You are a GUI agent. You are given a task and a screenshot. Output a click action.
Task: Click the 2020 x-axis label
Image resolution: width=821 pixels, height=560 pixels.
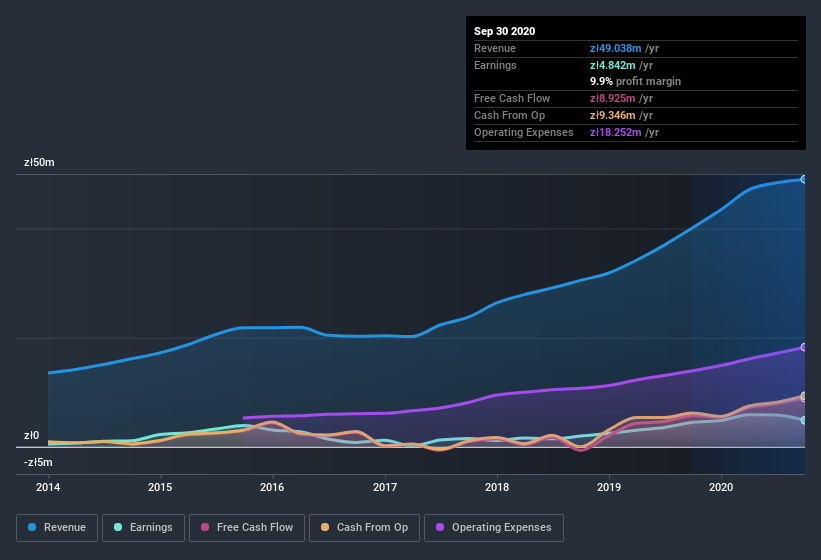pyautogui.click(x=721, y=488)
